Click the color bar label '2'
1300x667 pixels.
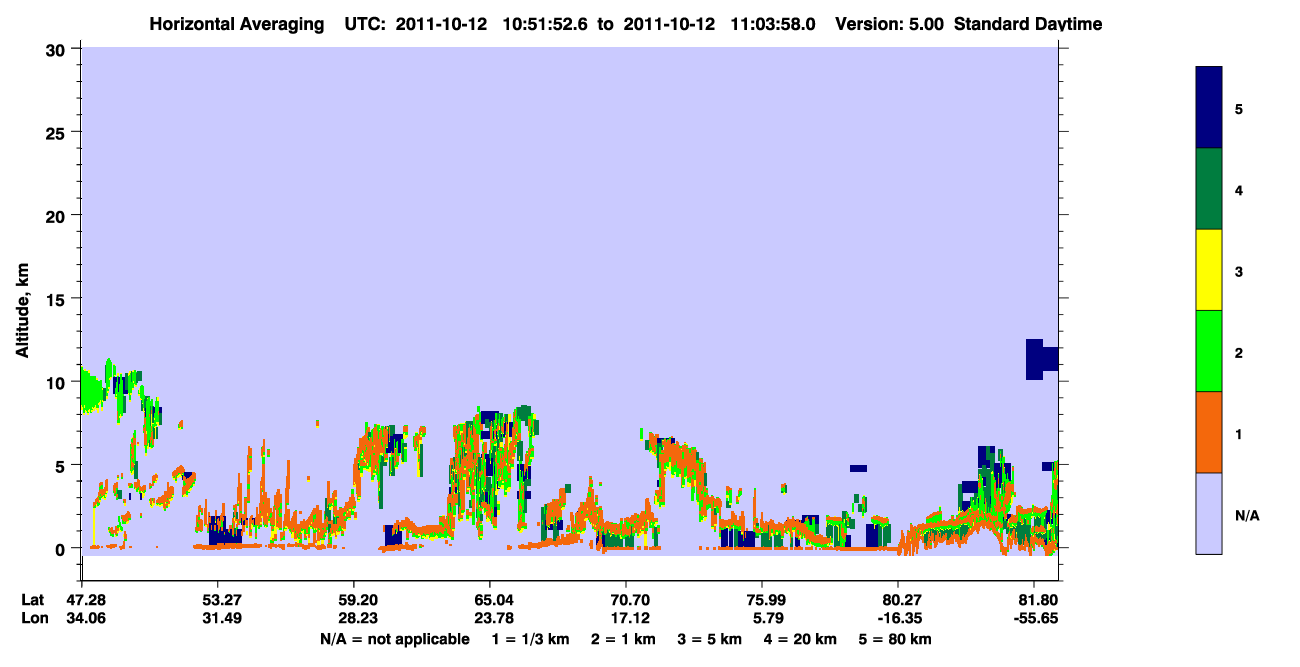pos(1239,353)
